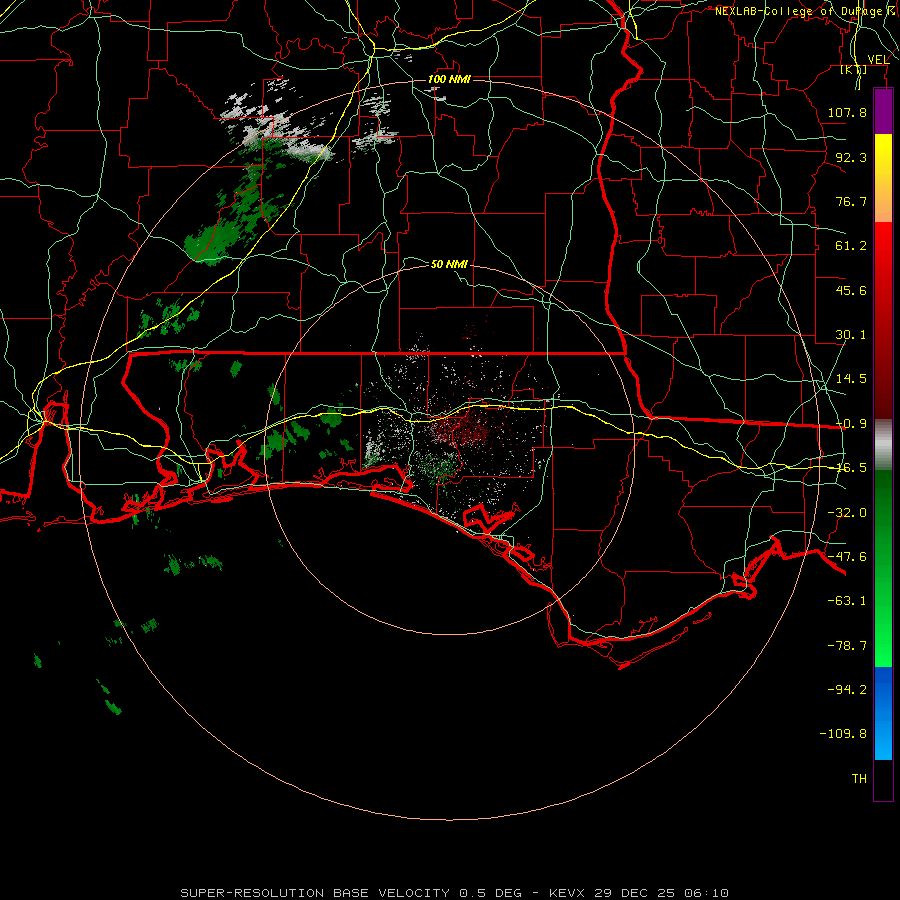Viewport: 900px width, 900px height.
Task: Click the -47.6 velocity scale value
Action: click(x=847, y=557)
